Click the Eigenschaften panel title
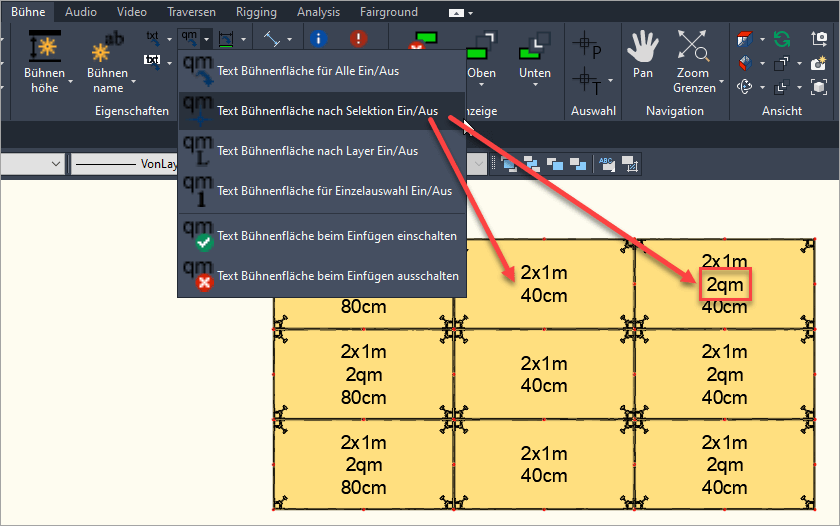Screen dimensions: 840x526 [132, 111]
